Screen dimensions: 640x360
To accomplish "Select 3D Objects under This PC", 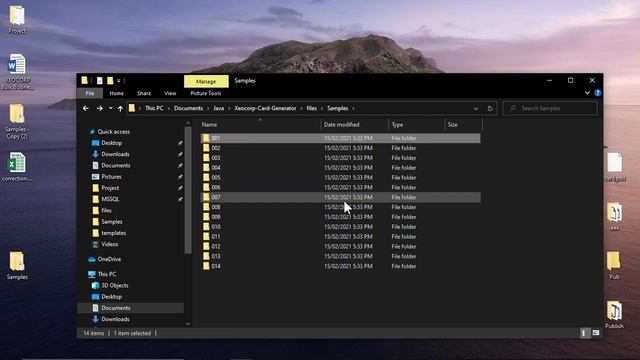I will [x=114, y=285].
